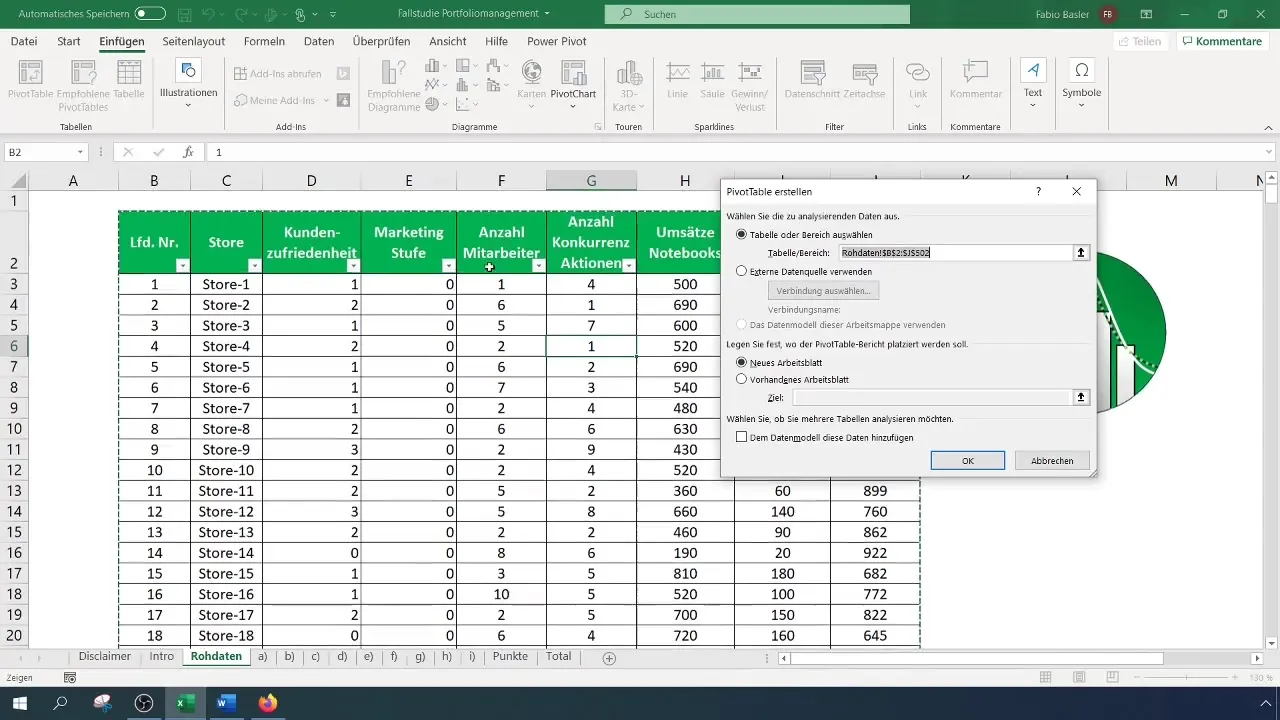Click Abbrechen in the dialog
Image resolution: width=1280 pixels, height=720 pixels.
click(1052, 460)
